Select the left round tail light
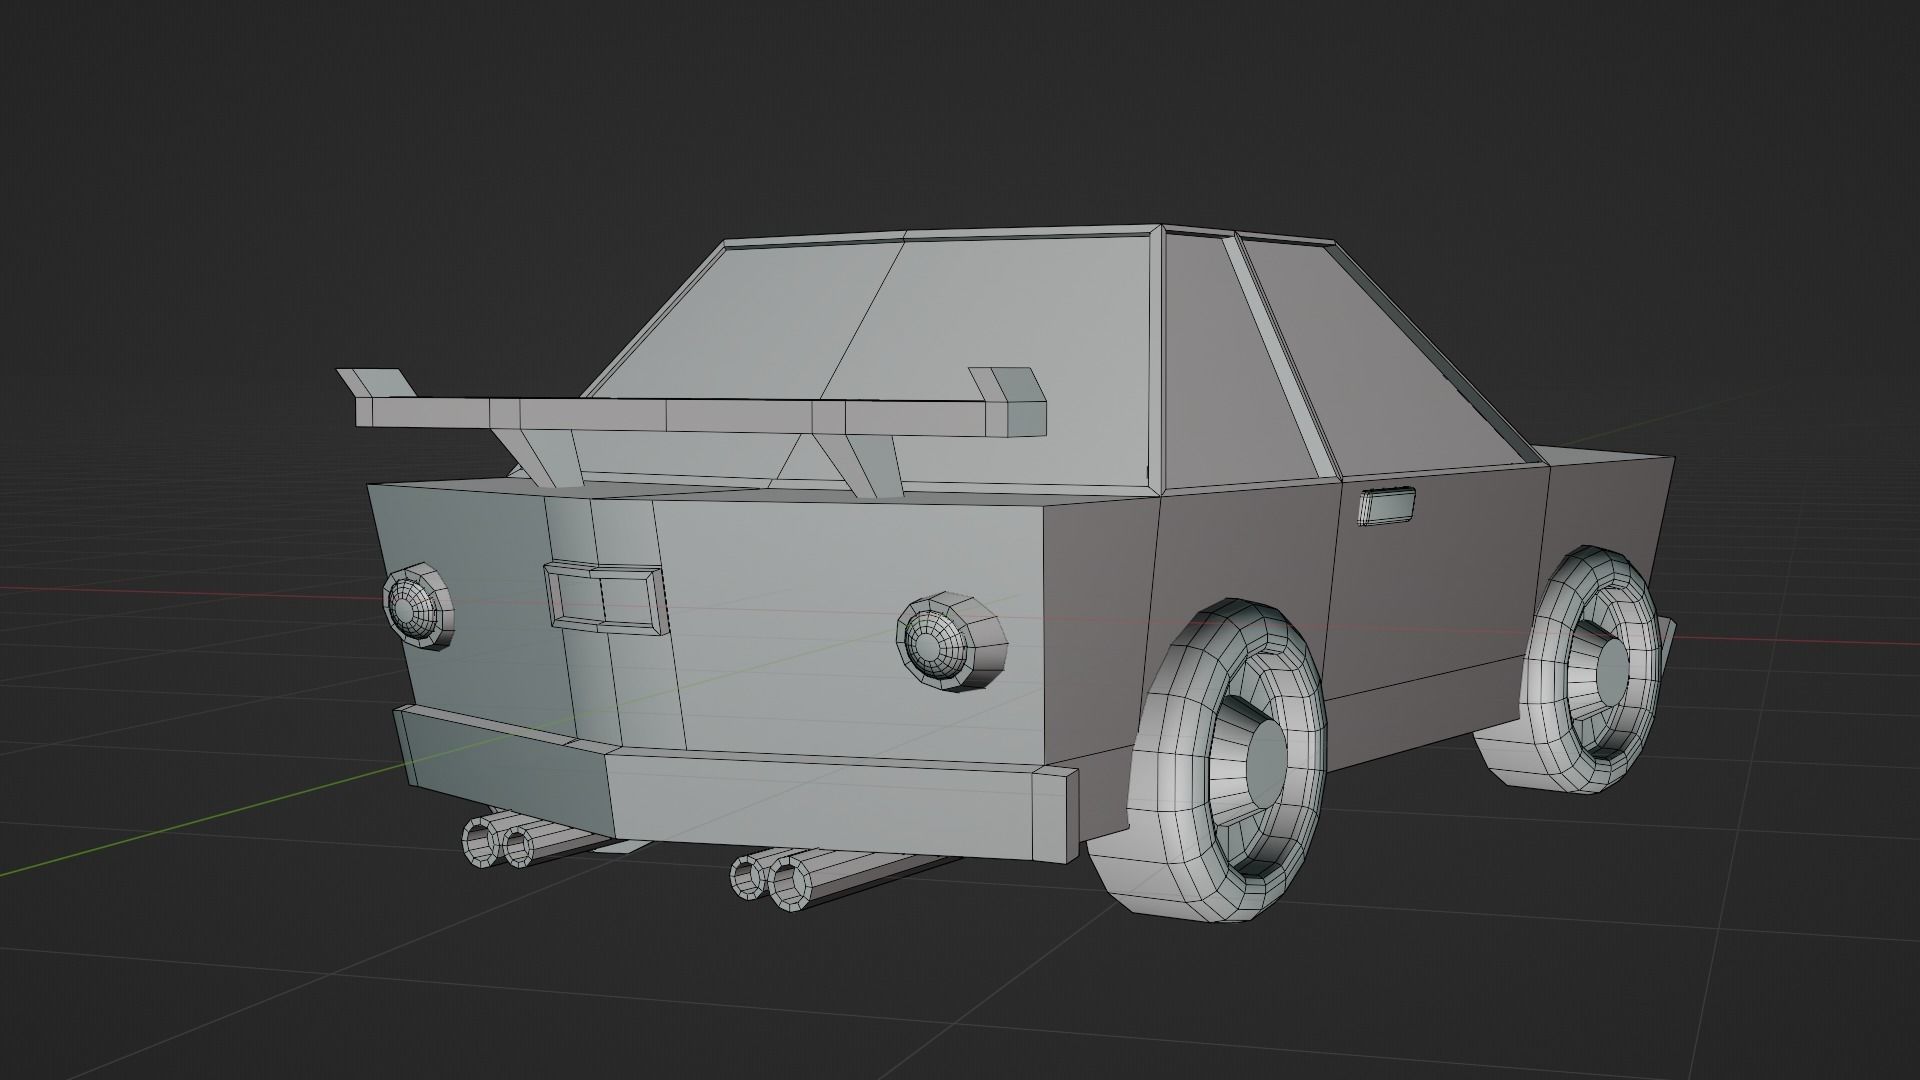 419,607
